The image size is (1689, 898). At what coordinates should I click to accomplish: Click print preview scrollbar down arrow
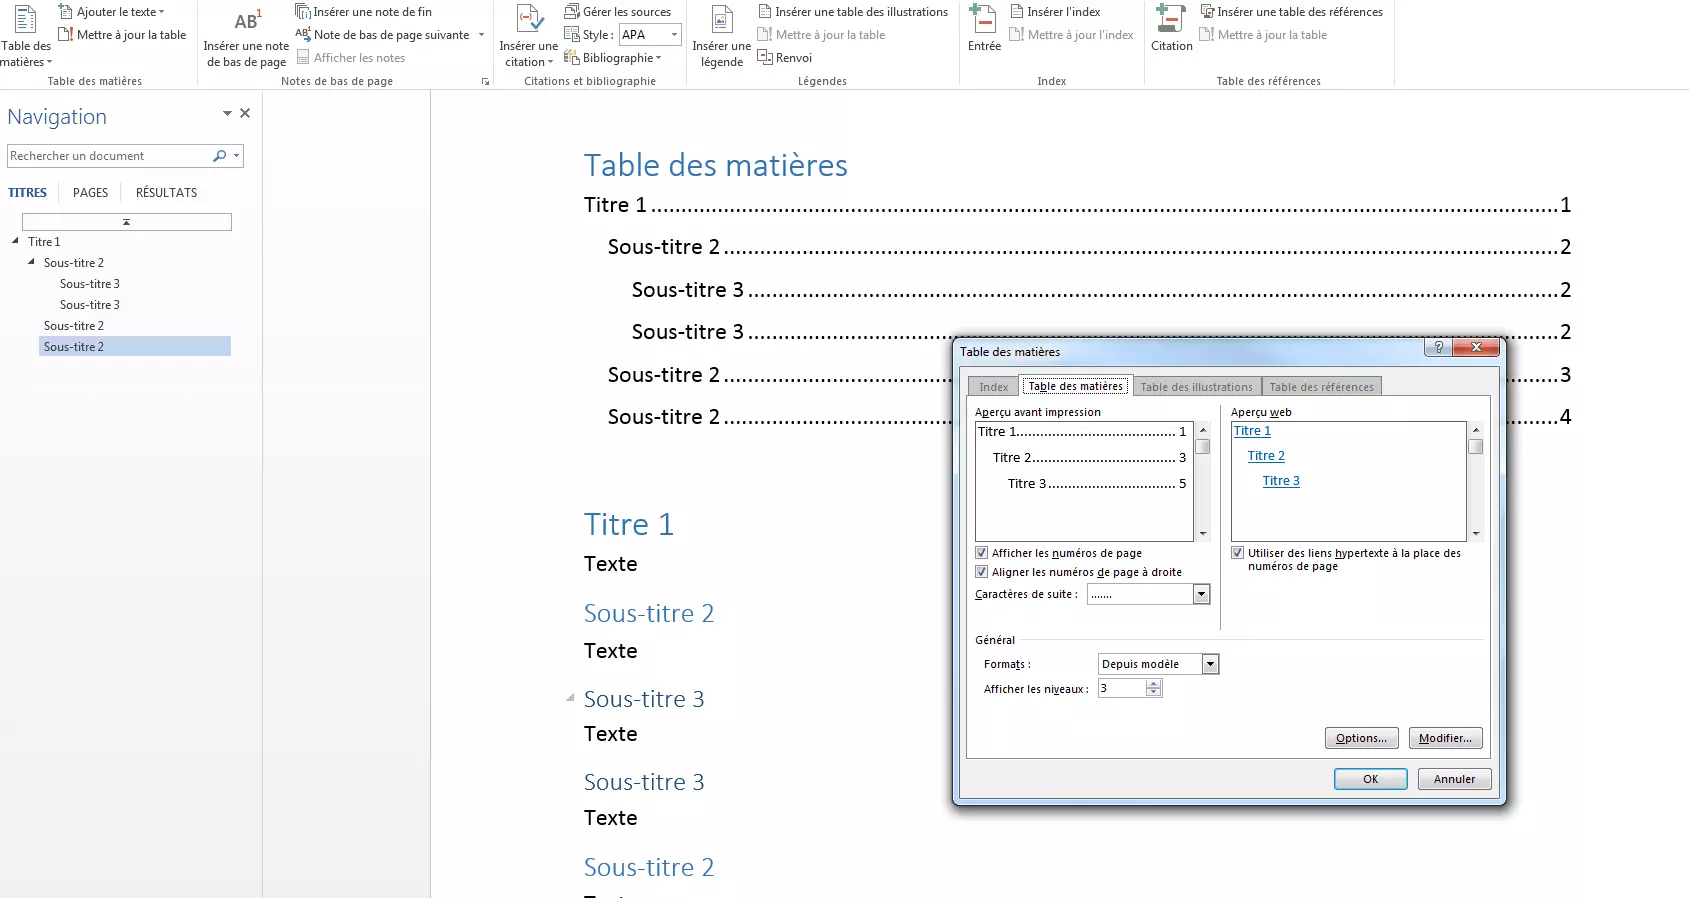1202,534
